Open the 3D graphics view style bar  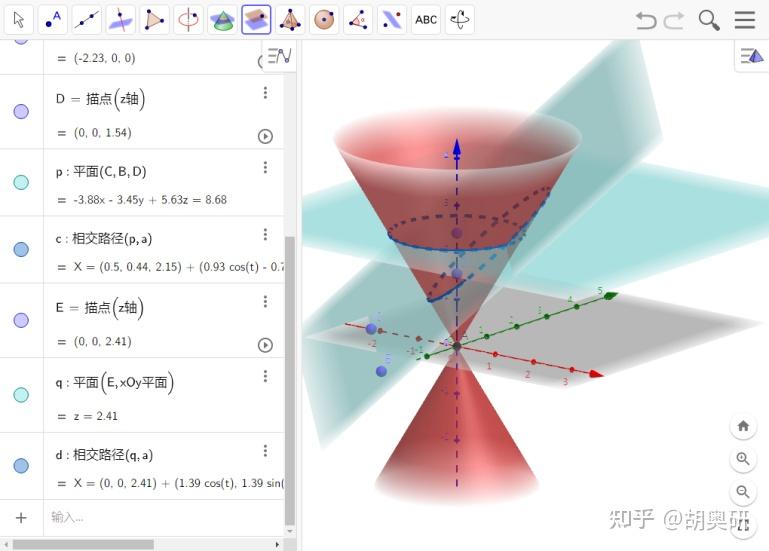click(751, 55)
